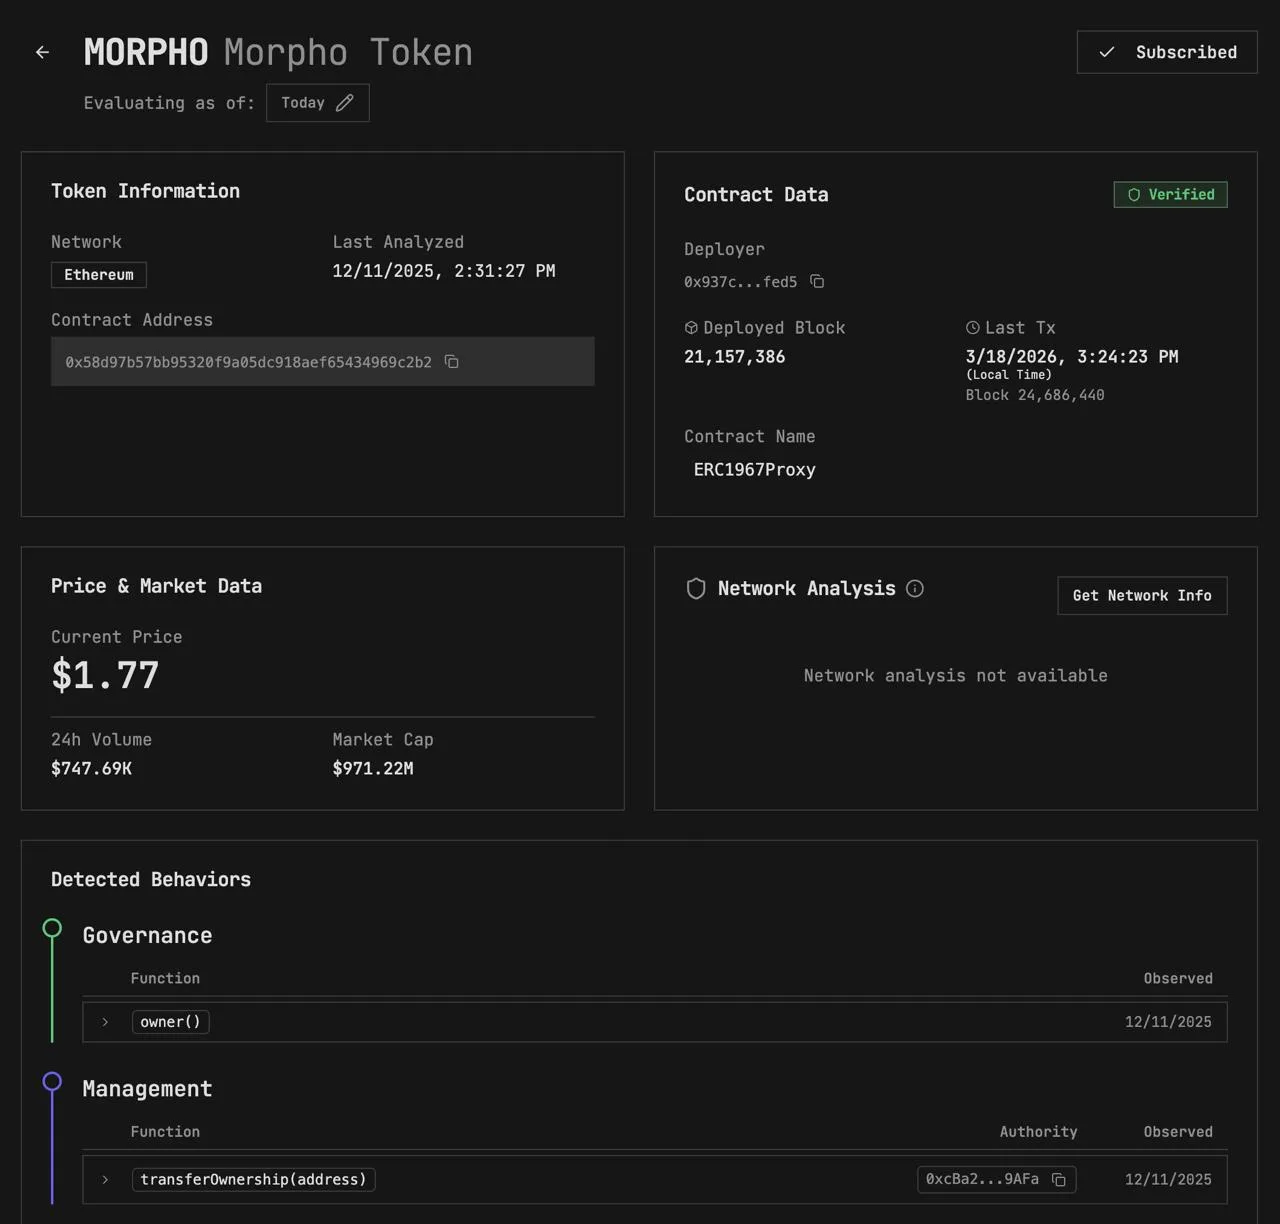
Task: Select the Ethereum network chip
Action: (98, 274)
